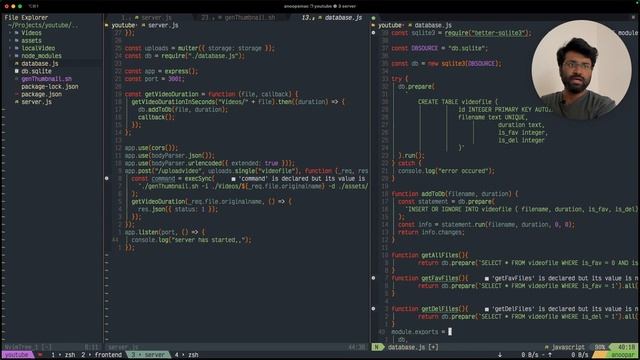Click the assets folder icon

pos(17,40)
